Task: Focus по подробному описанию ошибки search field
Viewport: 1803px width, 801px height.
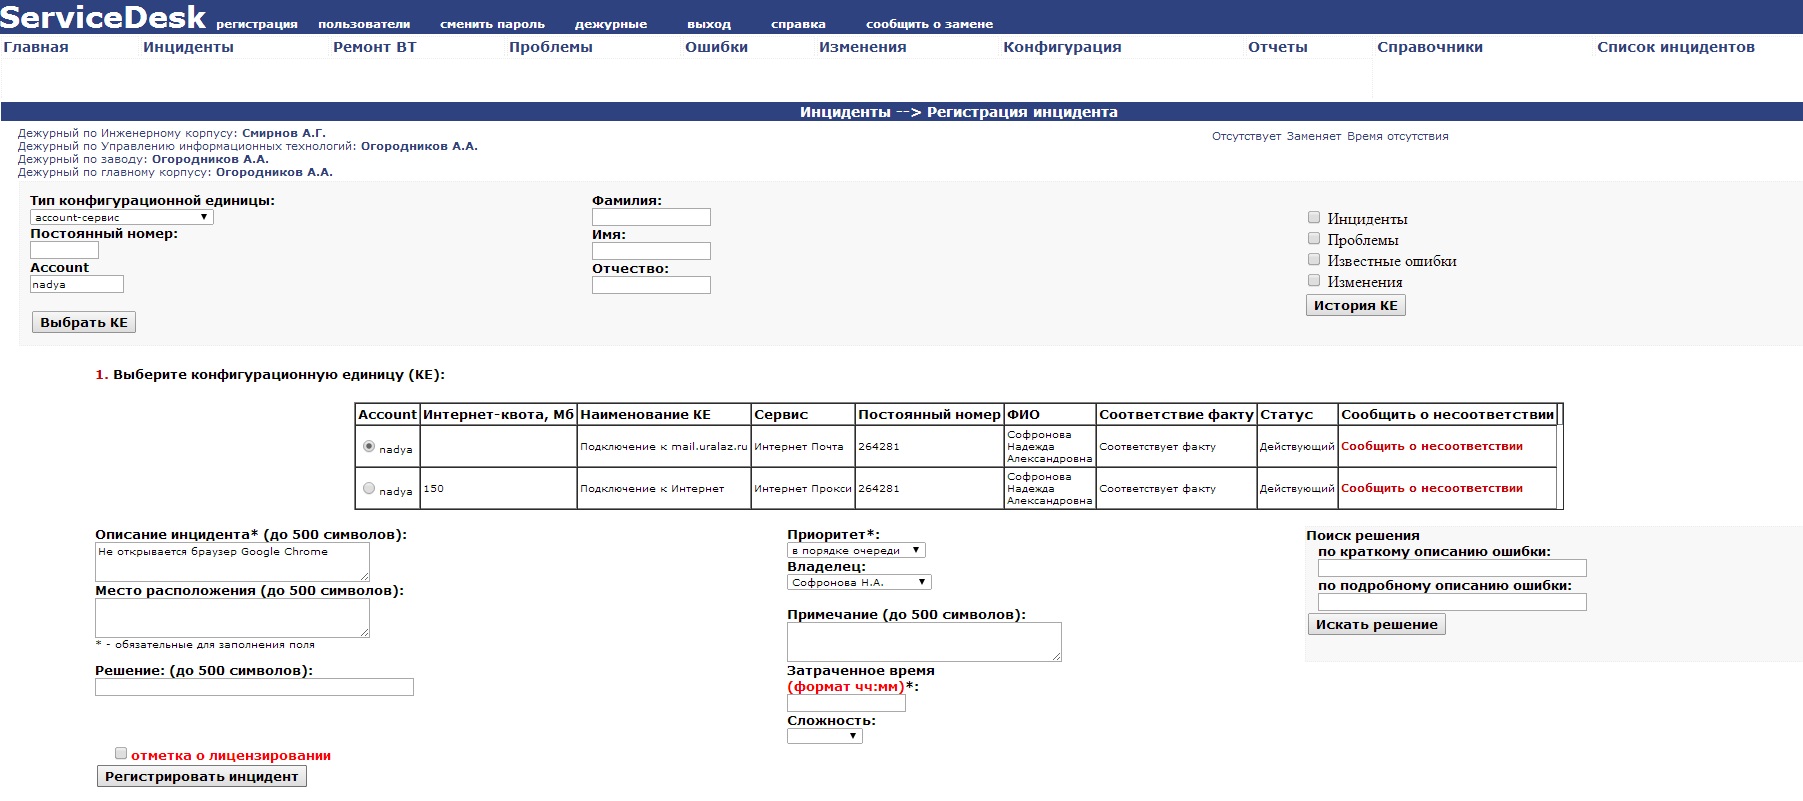Action: 1452,602
